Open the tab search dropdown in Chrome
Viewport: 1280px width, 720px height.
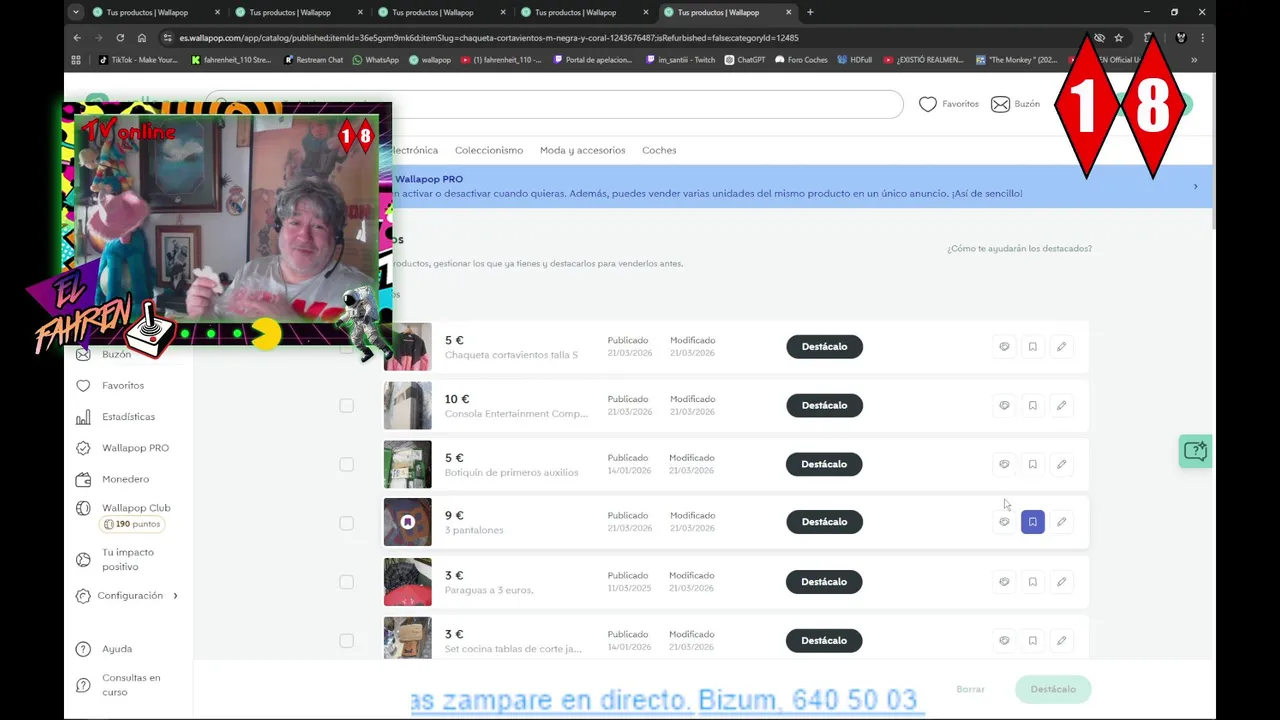click(76, 12)
